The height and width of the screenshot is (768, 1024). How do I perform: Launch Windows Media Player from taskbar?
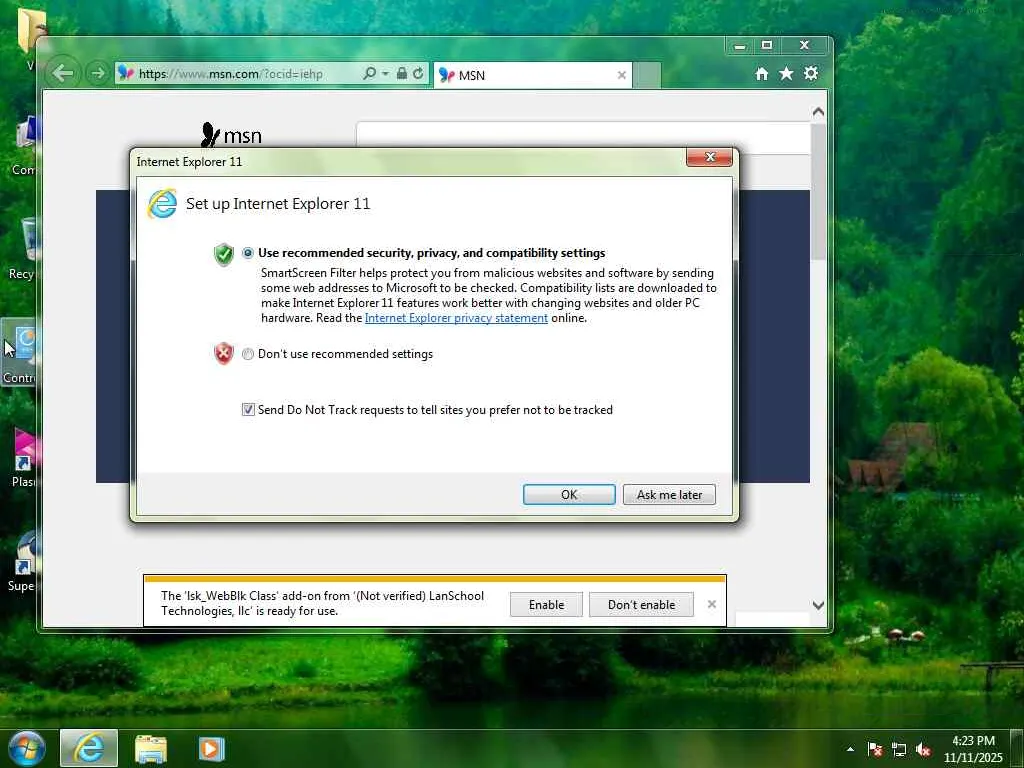pos(211,749)
